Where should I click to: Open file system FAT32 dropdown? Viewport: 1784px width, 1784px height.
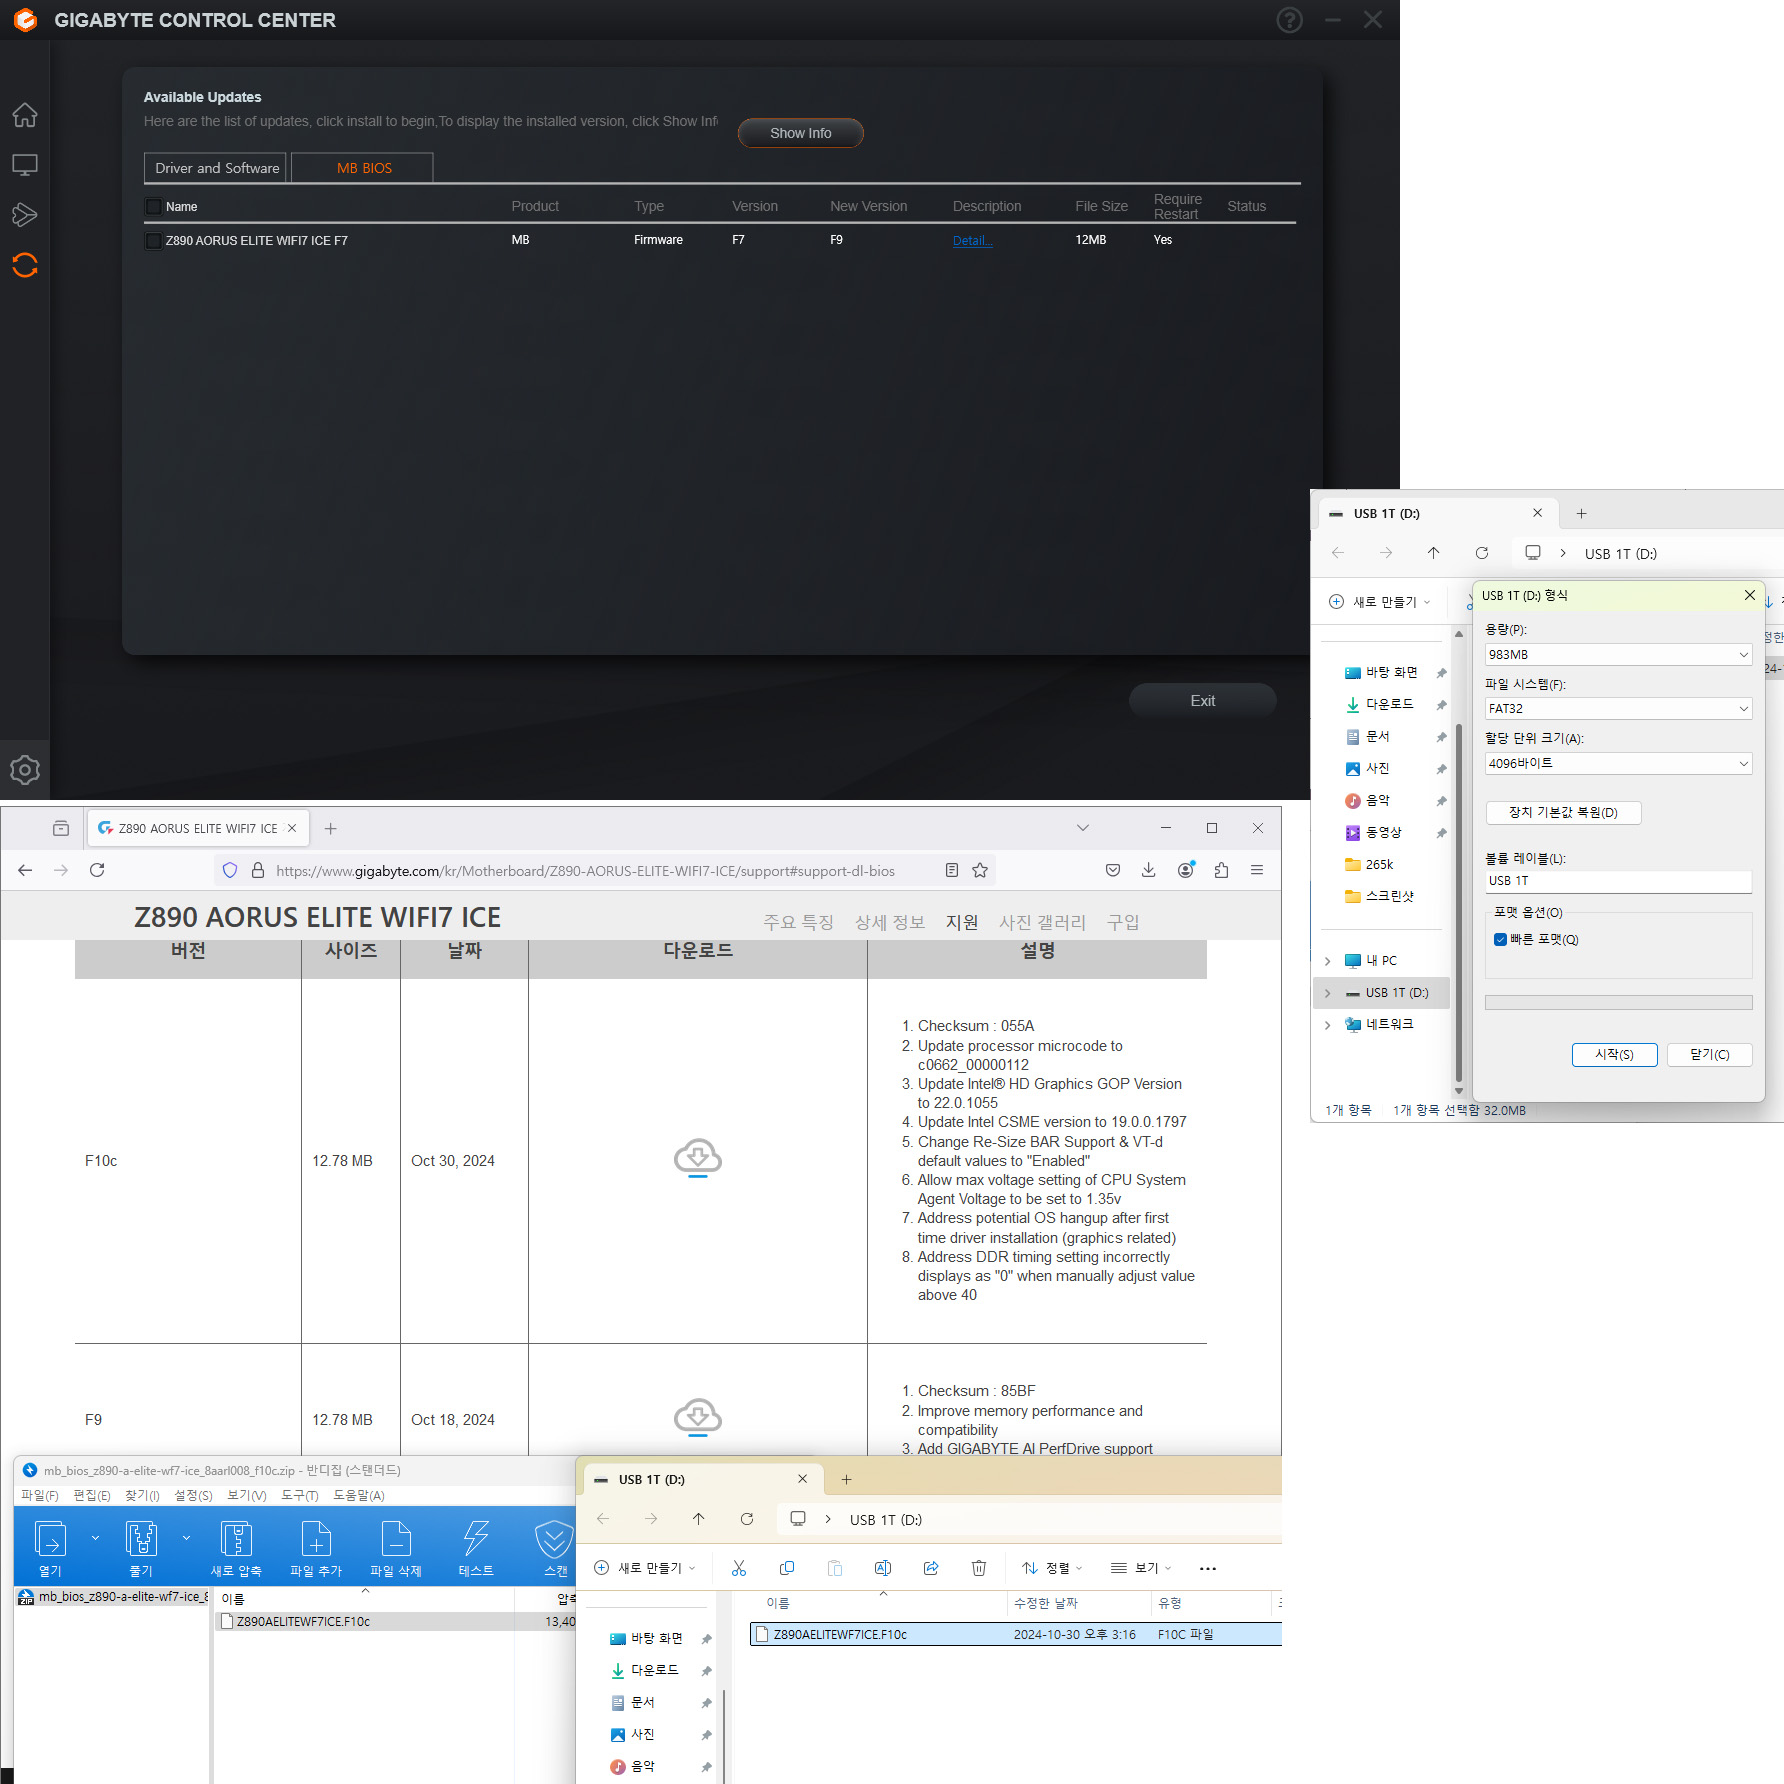(x=1618, y=709)
